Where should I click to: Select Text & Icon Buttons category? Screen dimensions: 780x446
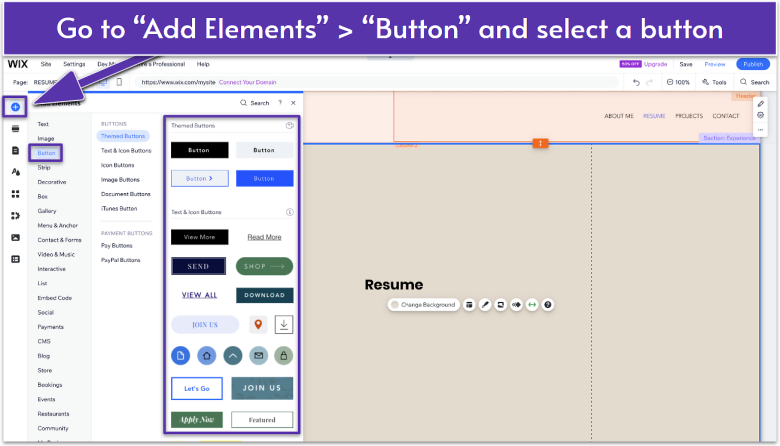tap(126, 150)
